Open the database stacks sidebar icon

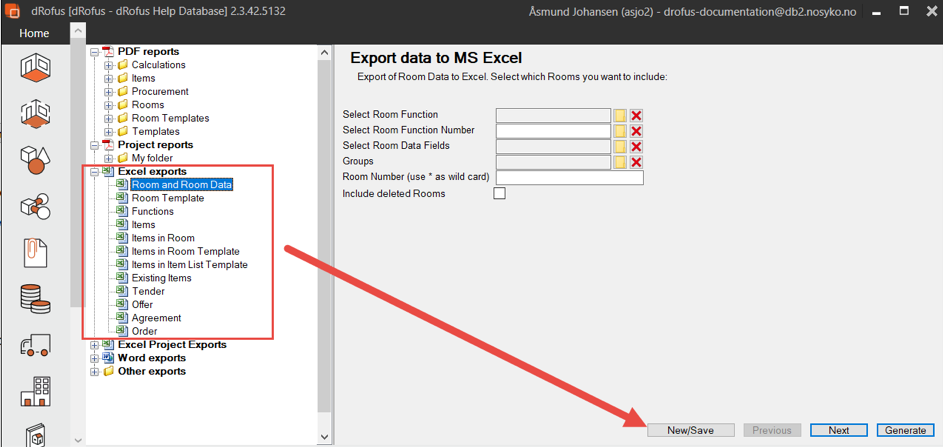coord(35,298)
